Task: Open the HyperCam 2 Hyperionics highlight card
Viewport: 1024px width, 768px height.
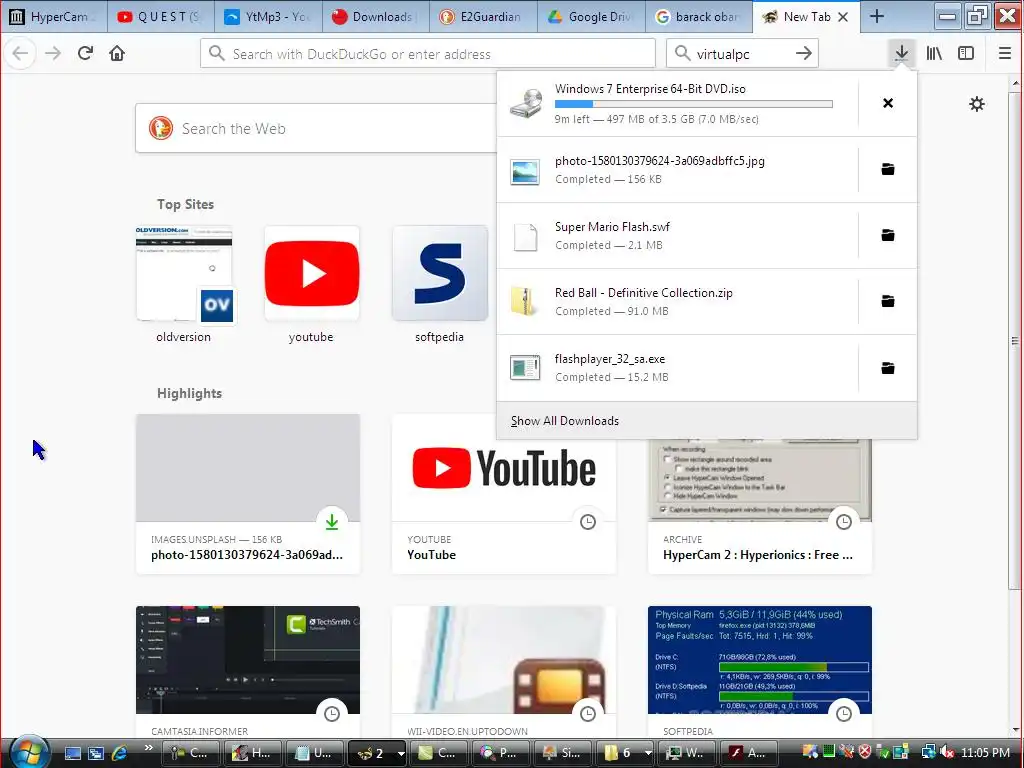Action: click(760, 506)
